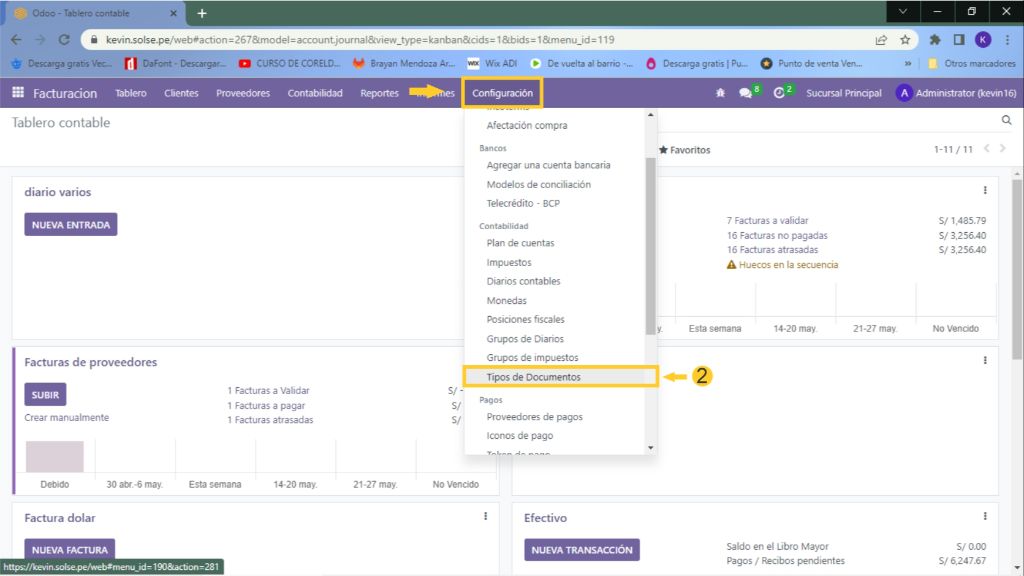Choose Plan de cuentas from Configuración menu
The width and height of the screenshot is (1024, 576).
click(x=520, y=243)
